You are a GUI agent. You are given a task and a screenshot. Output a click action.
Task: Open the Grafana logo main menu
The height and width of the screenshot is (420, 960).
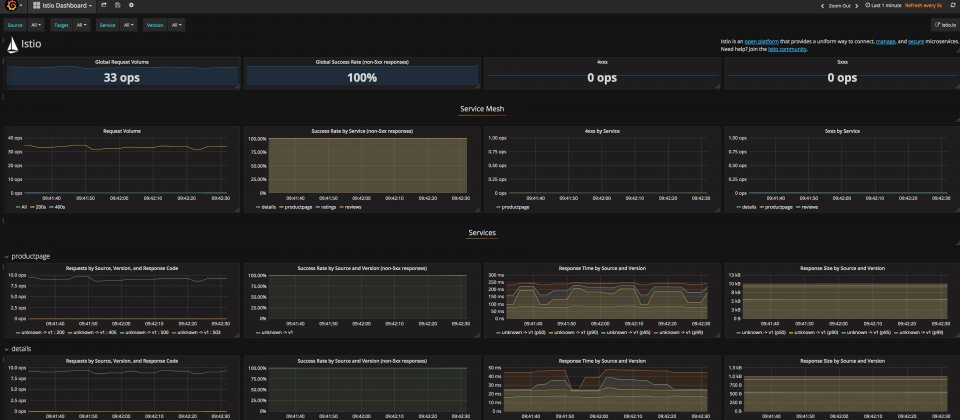point(13,6)
